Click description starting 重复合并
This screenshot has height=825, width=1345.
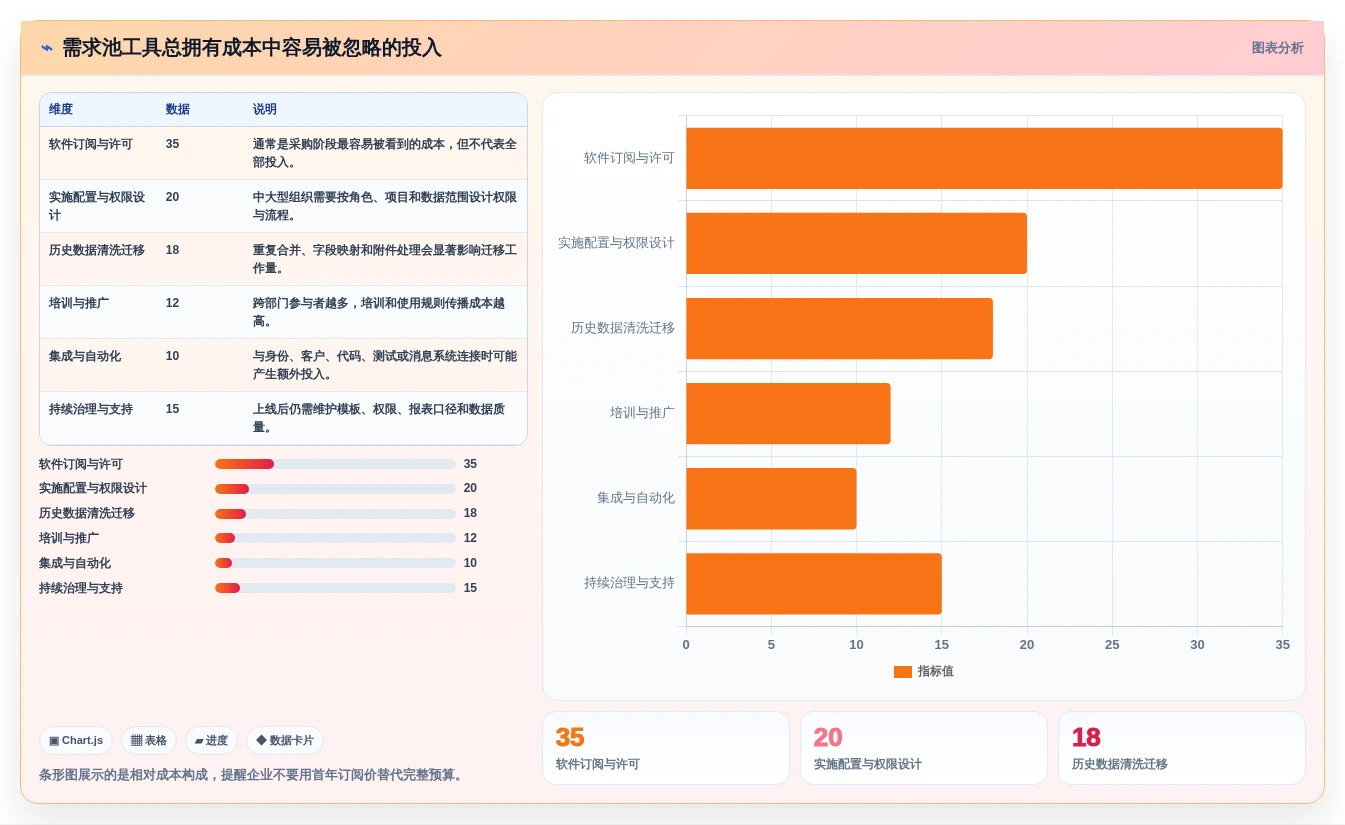pyautogui.click(x=385, y=259)
